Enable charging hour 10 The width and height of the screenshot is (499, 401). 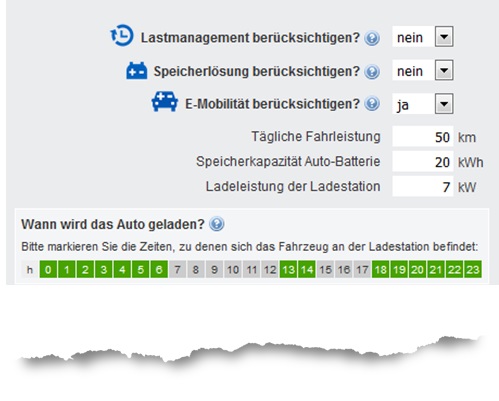click(x=233, y=269)
